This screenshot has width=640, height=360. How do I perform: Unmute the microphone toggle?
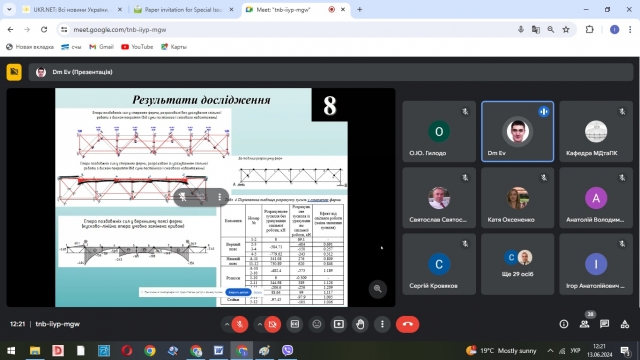(240, 324)
